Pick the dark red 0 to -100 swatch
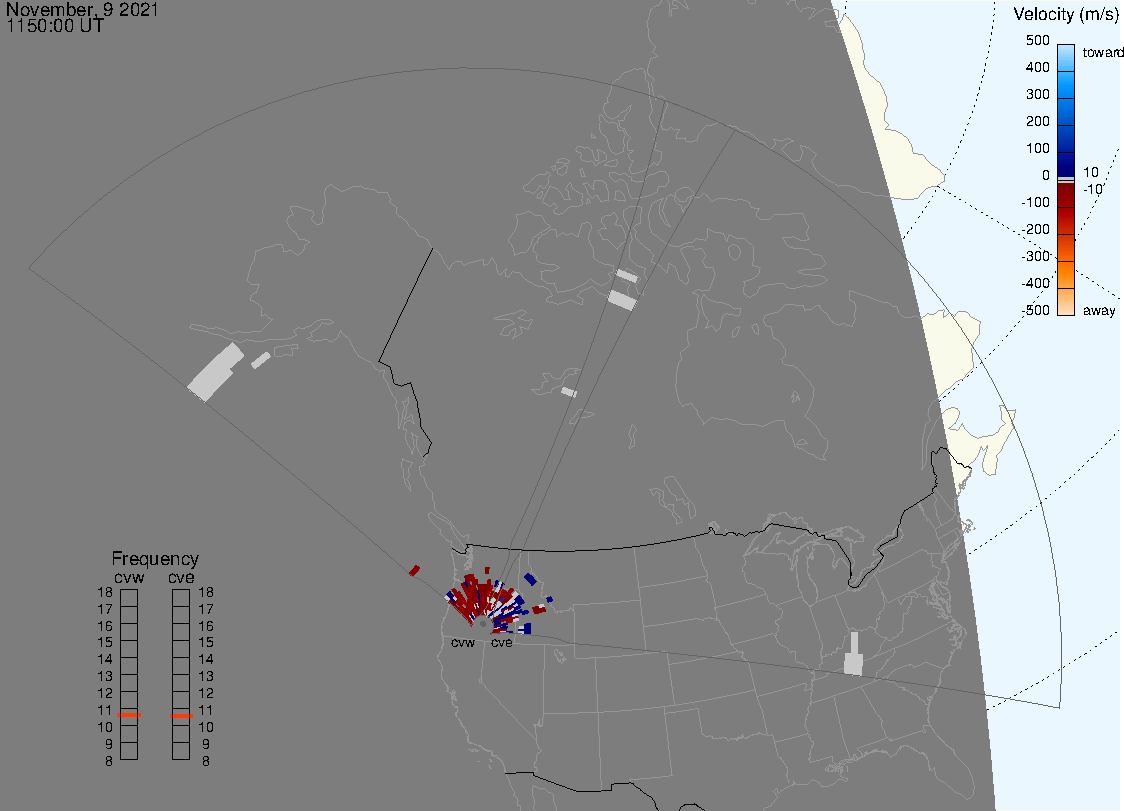This screenshot has width=1124, height=811. point(1066,195)
